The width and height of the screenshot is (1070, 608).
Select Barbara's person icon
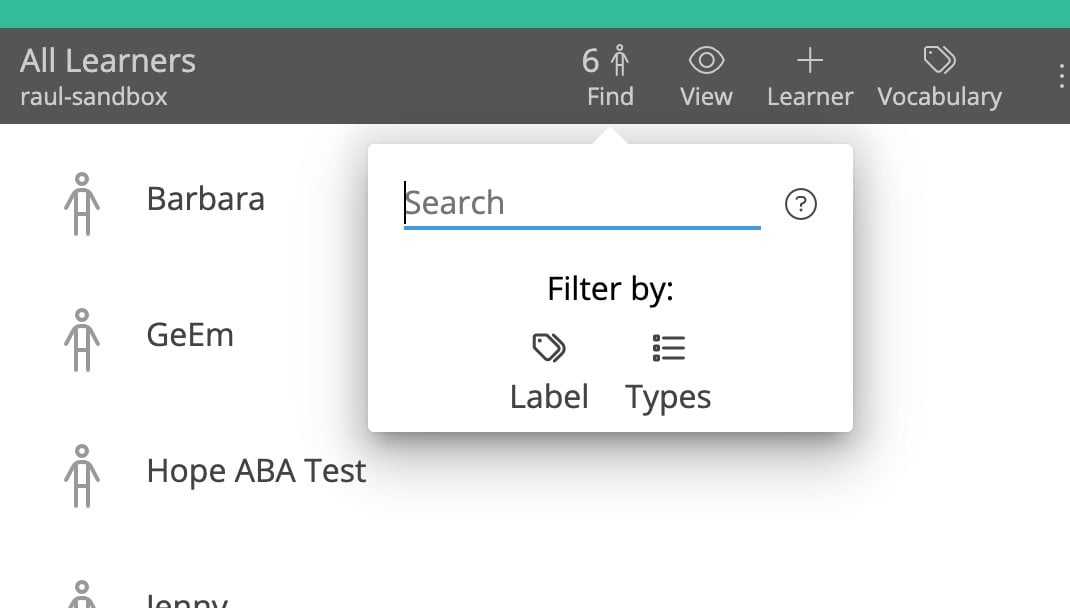click(x=82, y=204)
